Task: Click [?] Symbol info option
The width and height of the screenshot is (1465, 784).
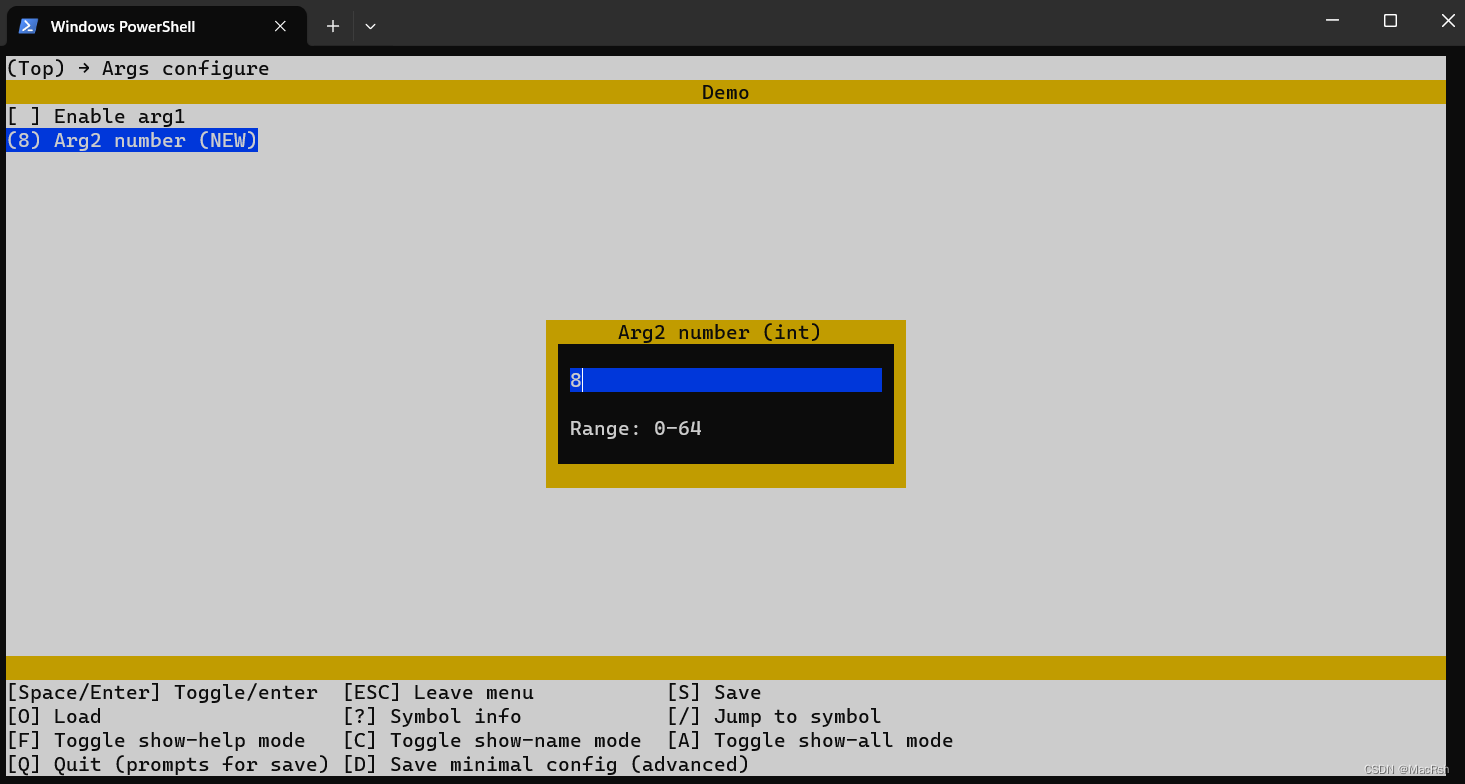Action: coord(436,716)
